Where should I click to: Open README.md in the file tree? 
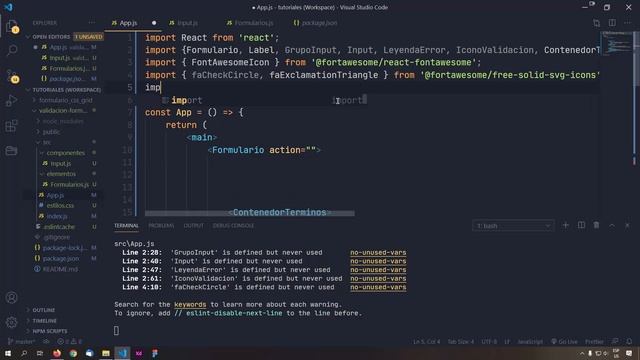tap(60, 269)
